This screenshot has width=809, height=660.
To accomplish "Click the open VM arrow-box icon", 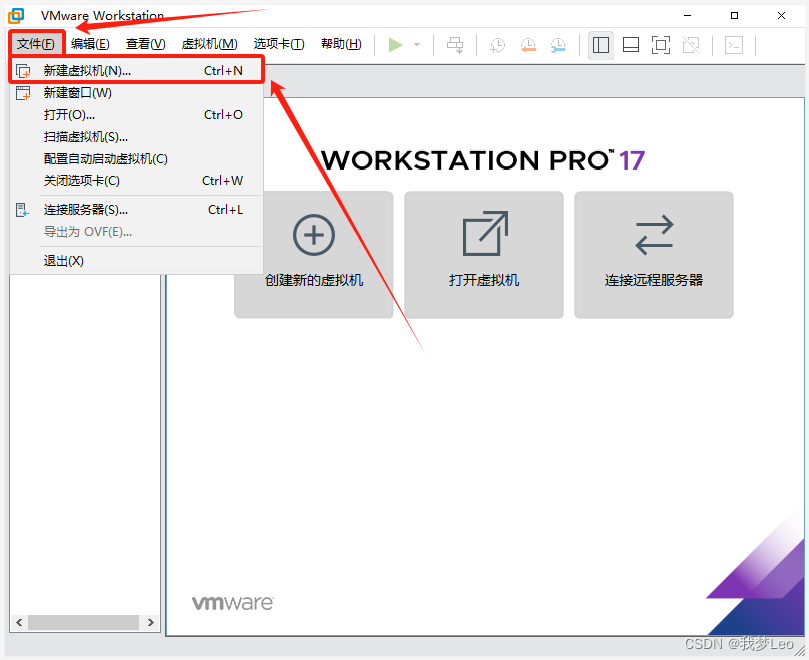I will pos(485,233).
